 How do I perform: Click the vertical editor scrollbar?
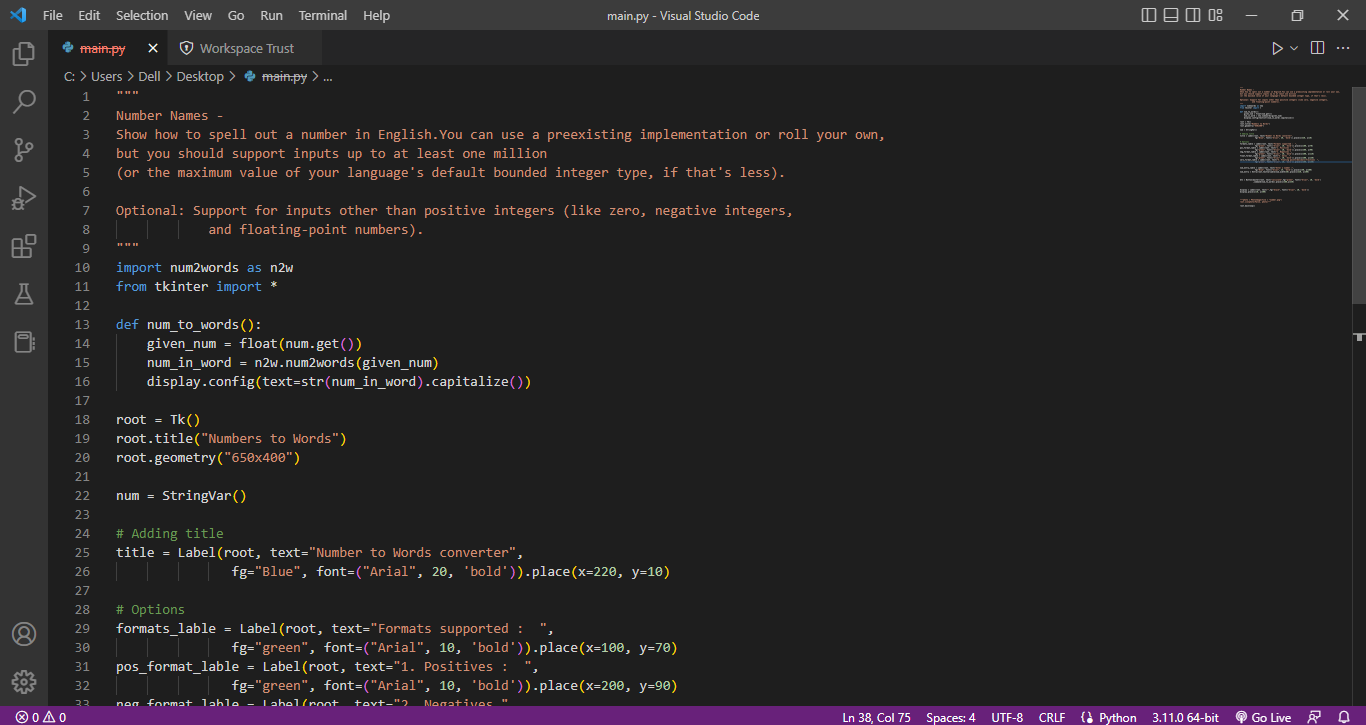[x=1359, y=194]
